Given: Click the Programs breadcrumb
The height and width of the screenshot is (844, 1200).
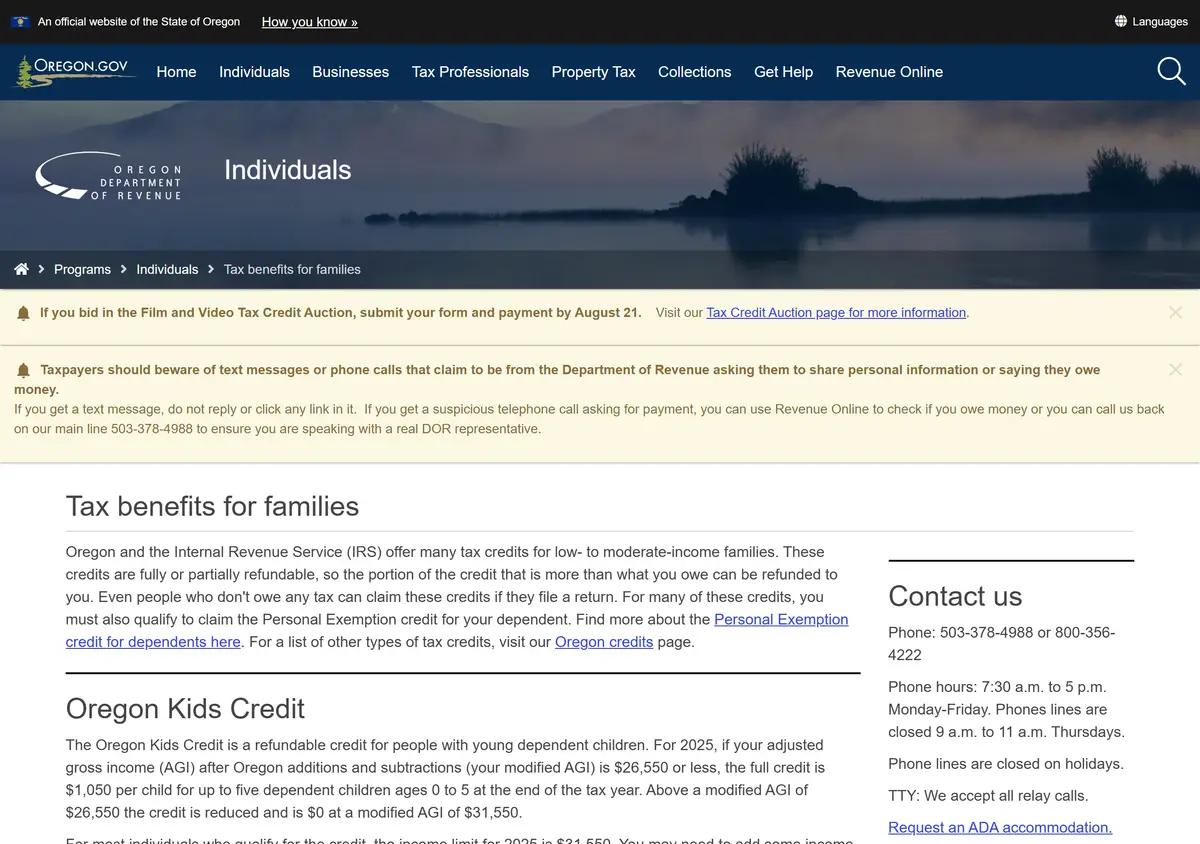Looking at the screenshot, I should click(82, 269).
